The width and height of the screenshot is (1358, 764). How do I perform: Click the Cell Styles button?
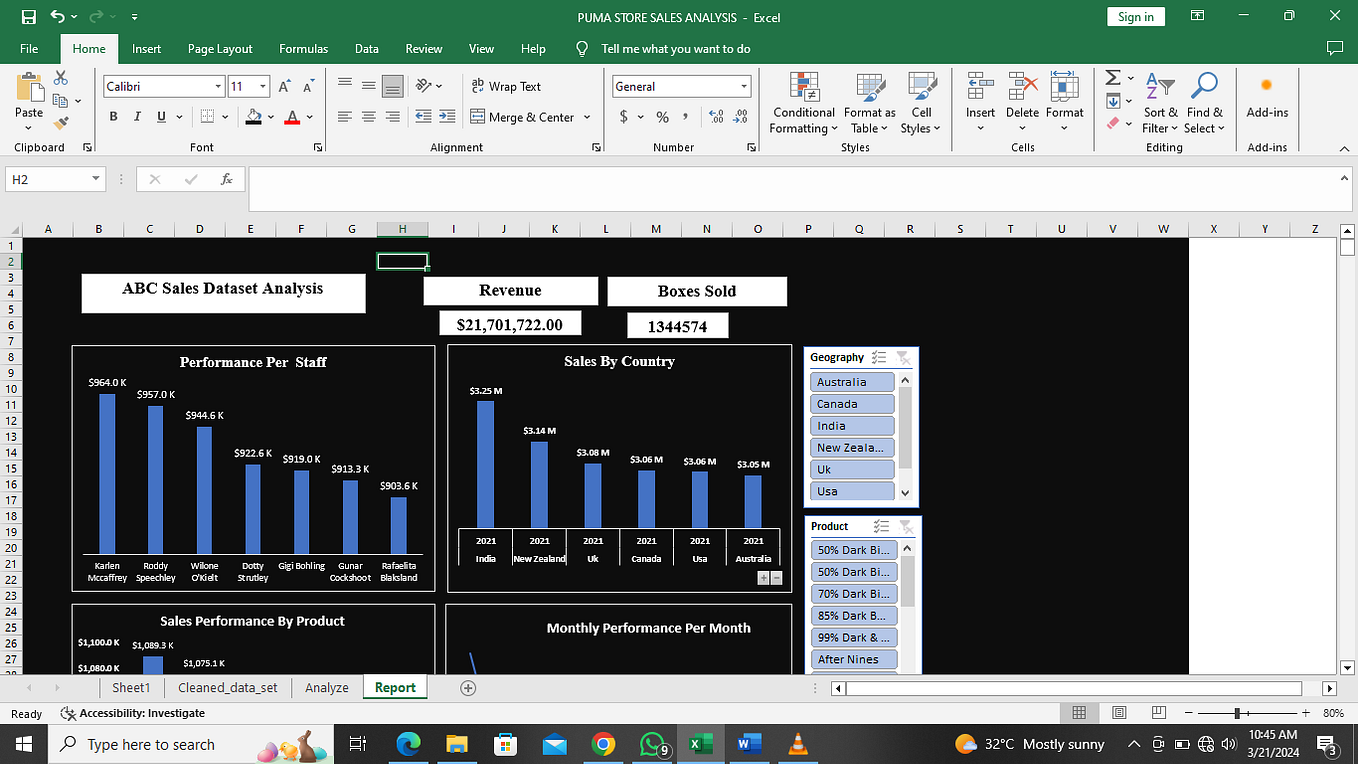pyautogui.click(x=921, y=104)
